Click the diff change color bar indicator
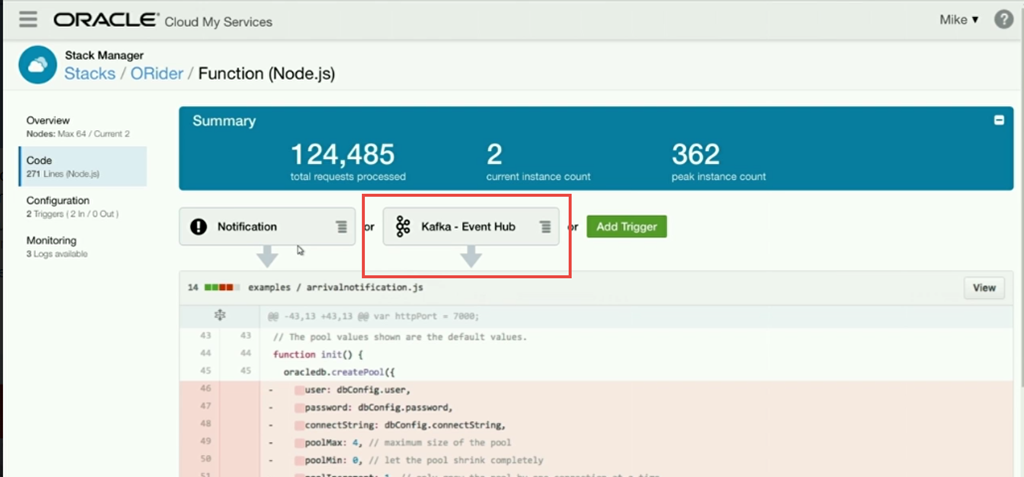The image size is (1024, 477). tap(219, 288)
